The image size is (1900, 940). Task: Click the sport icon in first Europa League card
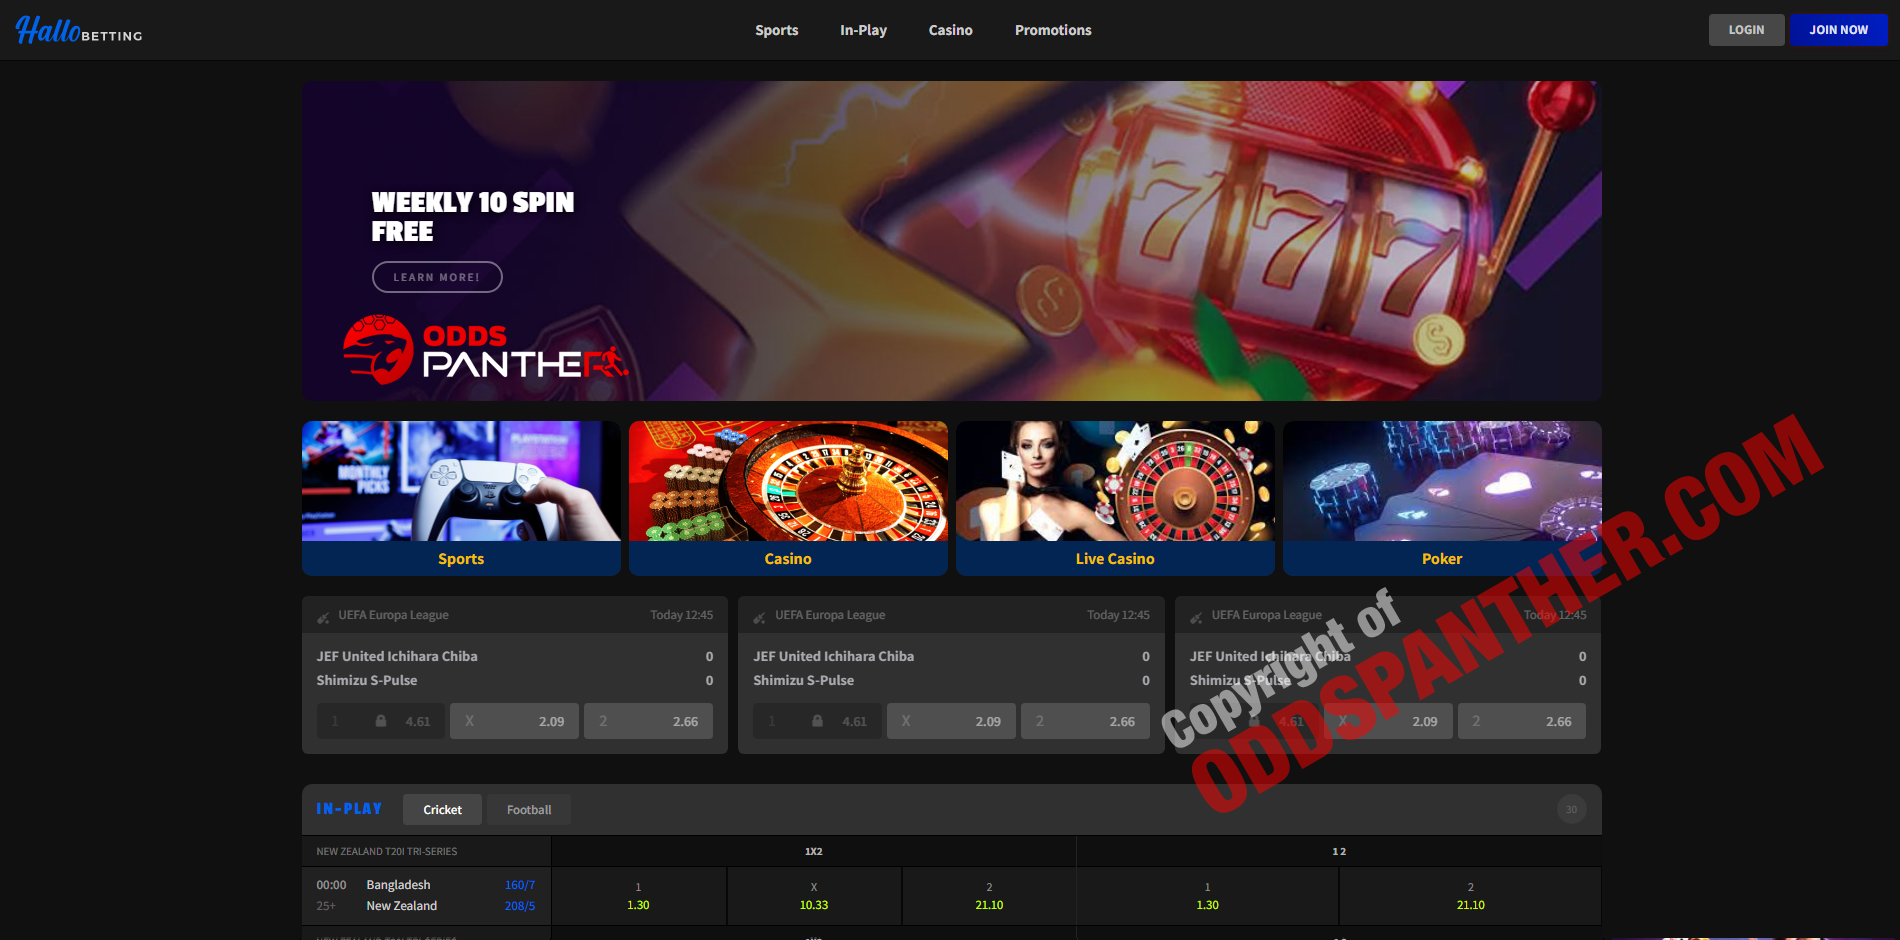tap(323, 617)
